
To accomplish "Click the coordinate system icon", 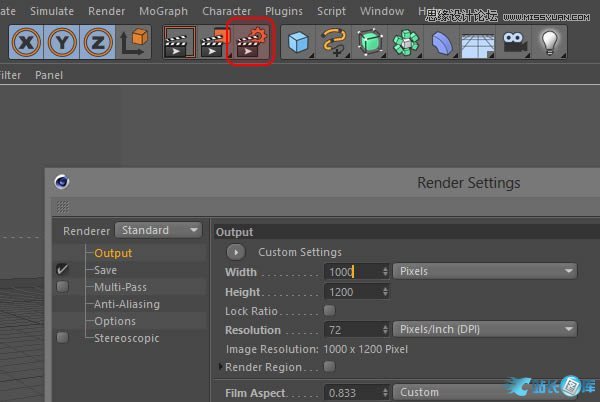I will [135, 41].
